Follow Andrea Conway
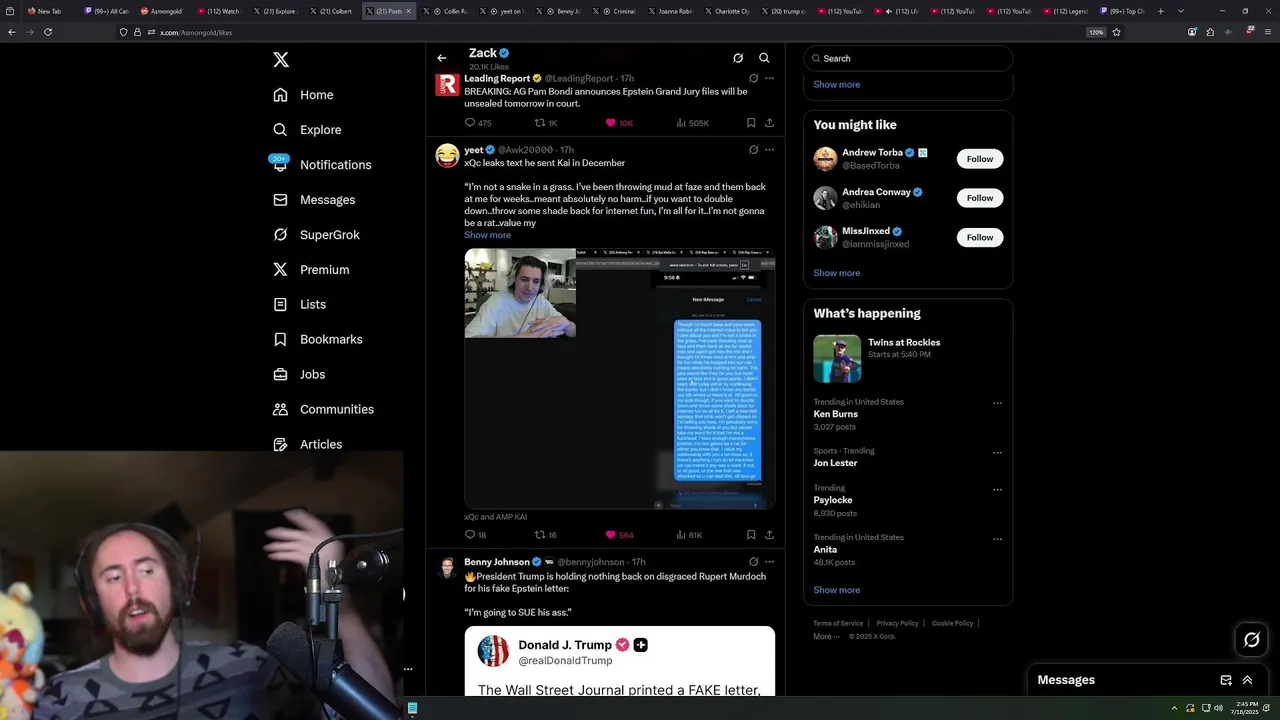 pos(979,198)
